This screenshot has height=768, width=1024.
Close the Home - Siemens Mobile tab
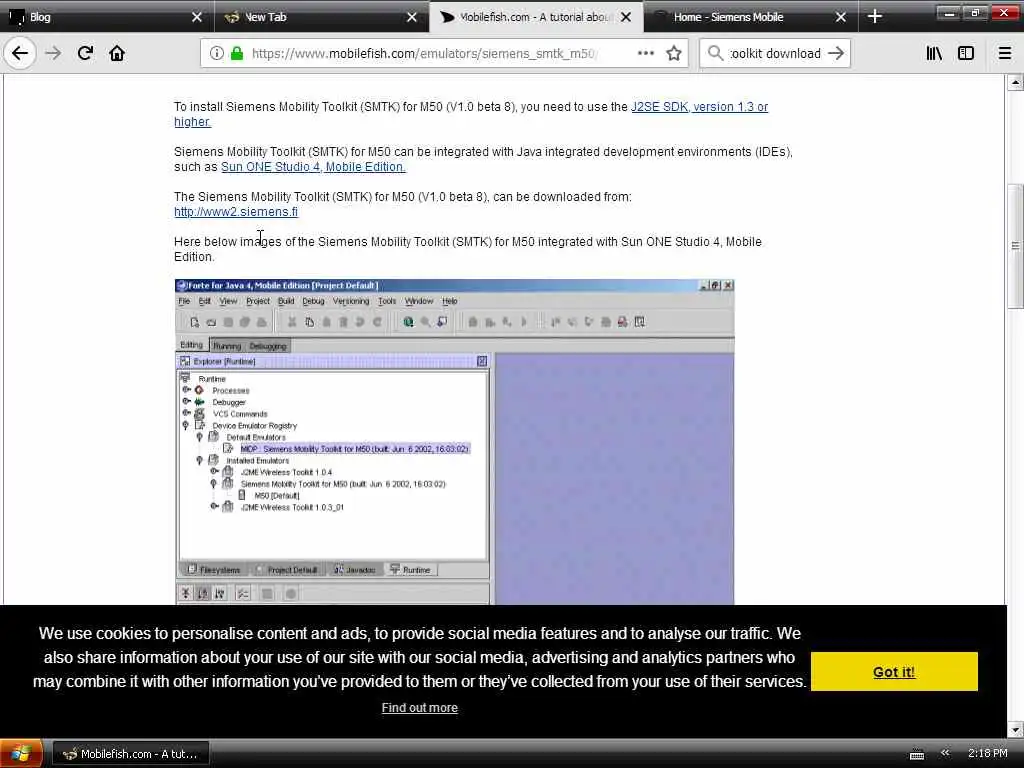pyautogui.click(x=840, y=17)
